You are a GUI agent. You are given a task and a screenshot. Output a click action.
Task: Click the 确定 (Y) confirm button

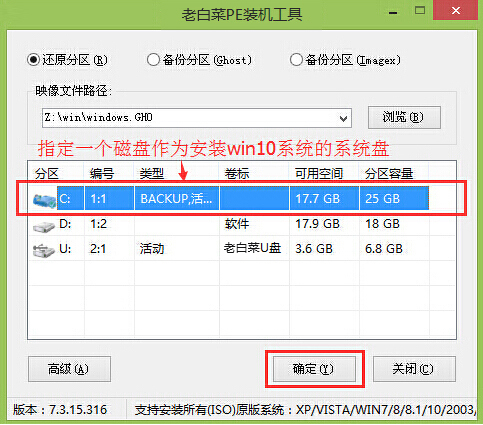(314, 369)
